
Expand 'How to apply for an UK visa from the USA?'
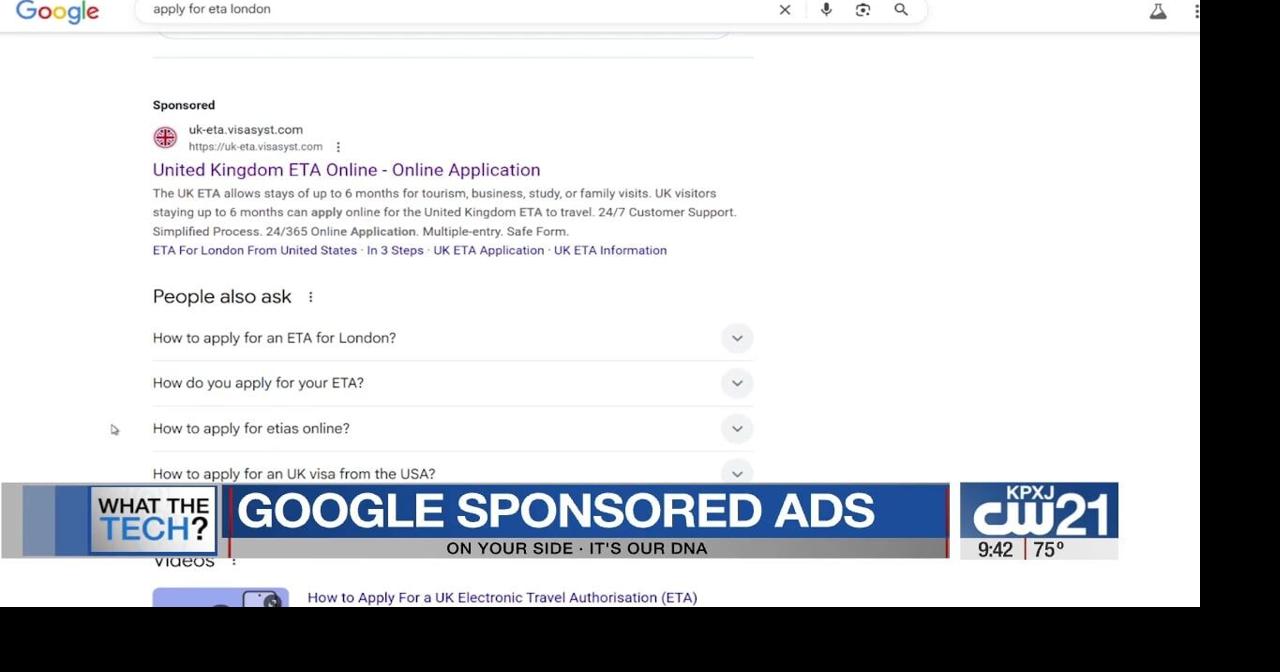737,473
